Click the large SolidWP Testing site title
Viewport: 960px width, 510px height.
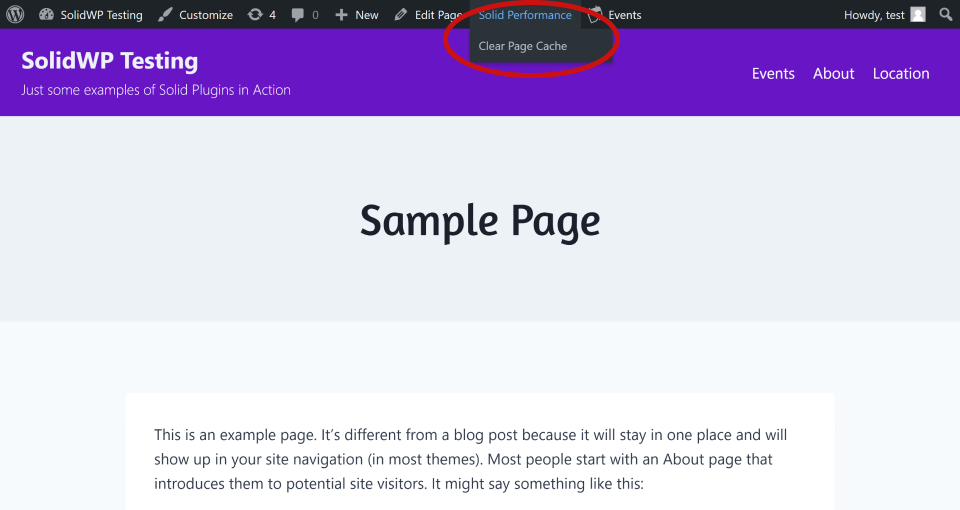110,61
